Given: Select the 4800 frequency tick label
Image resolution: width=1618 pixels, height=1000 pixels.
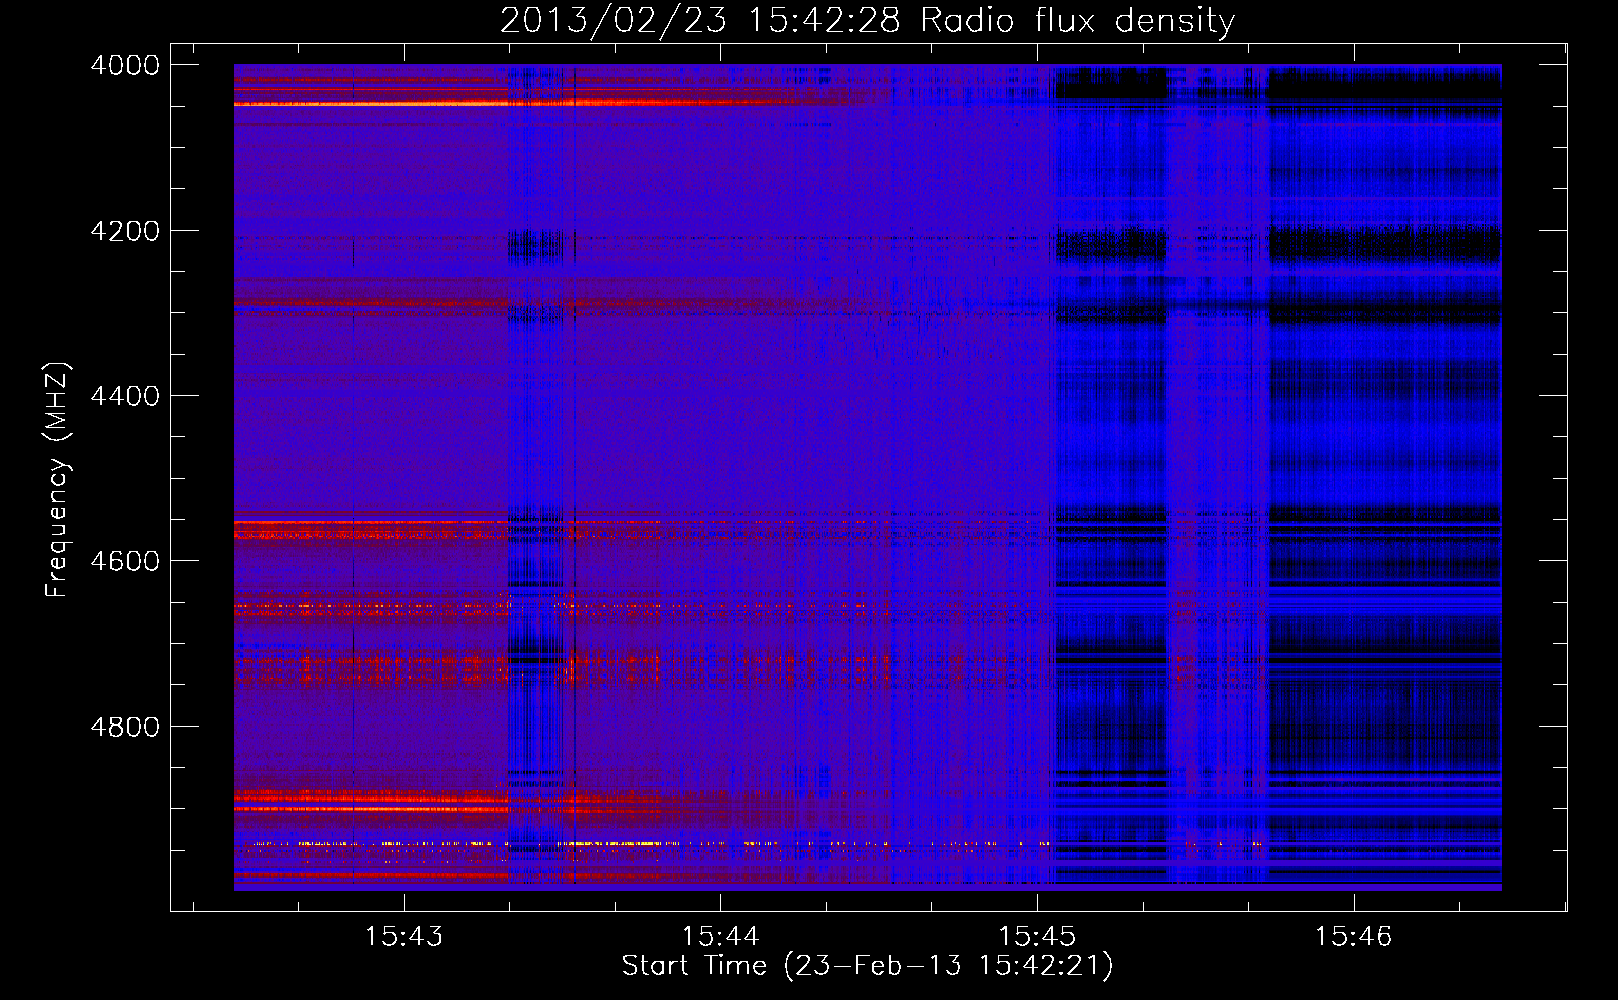Looking at the screenshot, I should click(125, 727).
